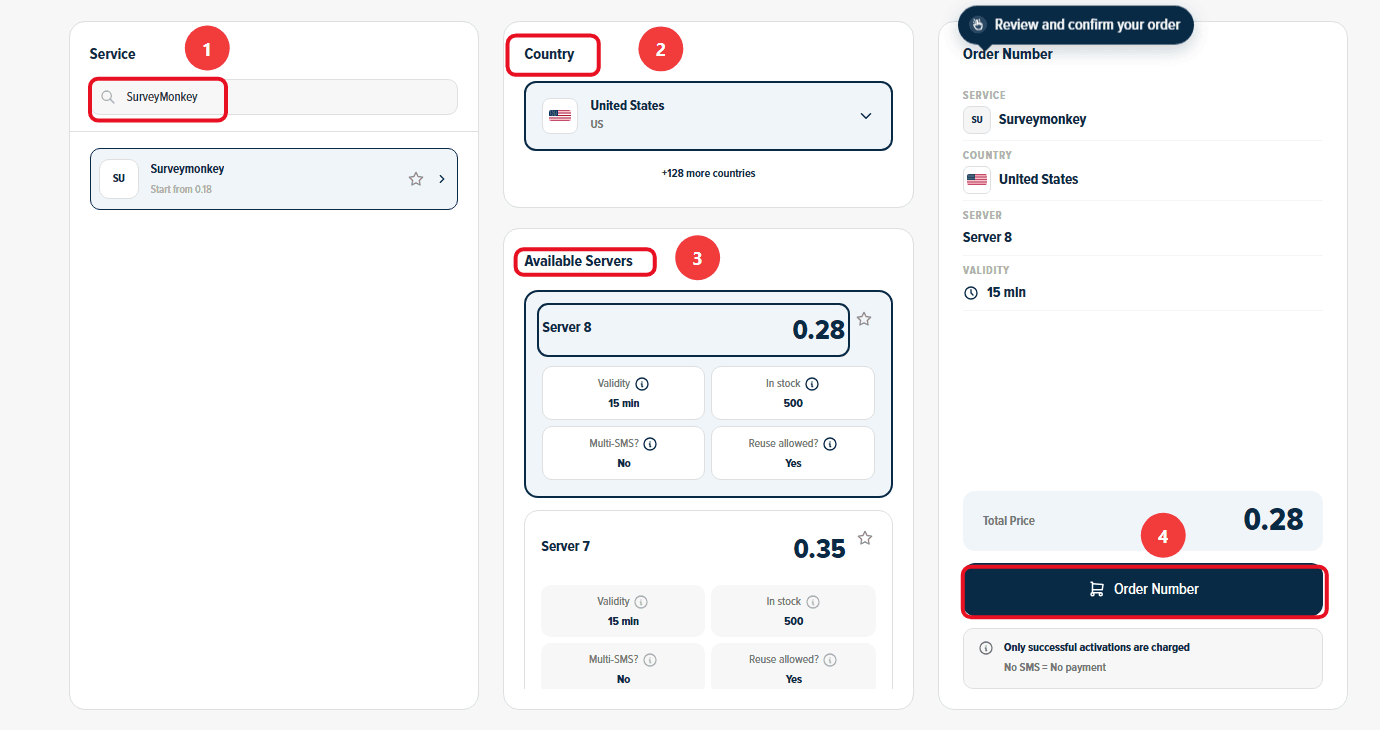Viewport: 1380px width, 730px height.
Task: Click info icon beside successful activations notice
Action: click(x=986, y=648)
